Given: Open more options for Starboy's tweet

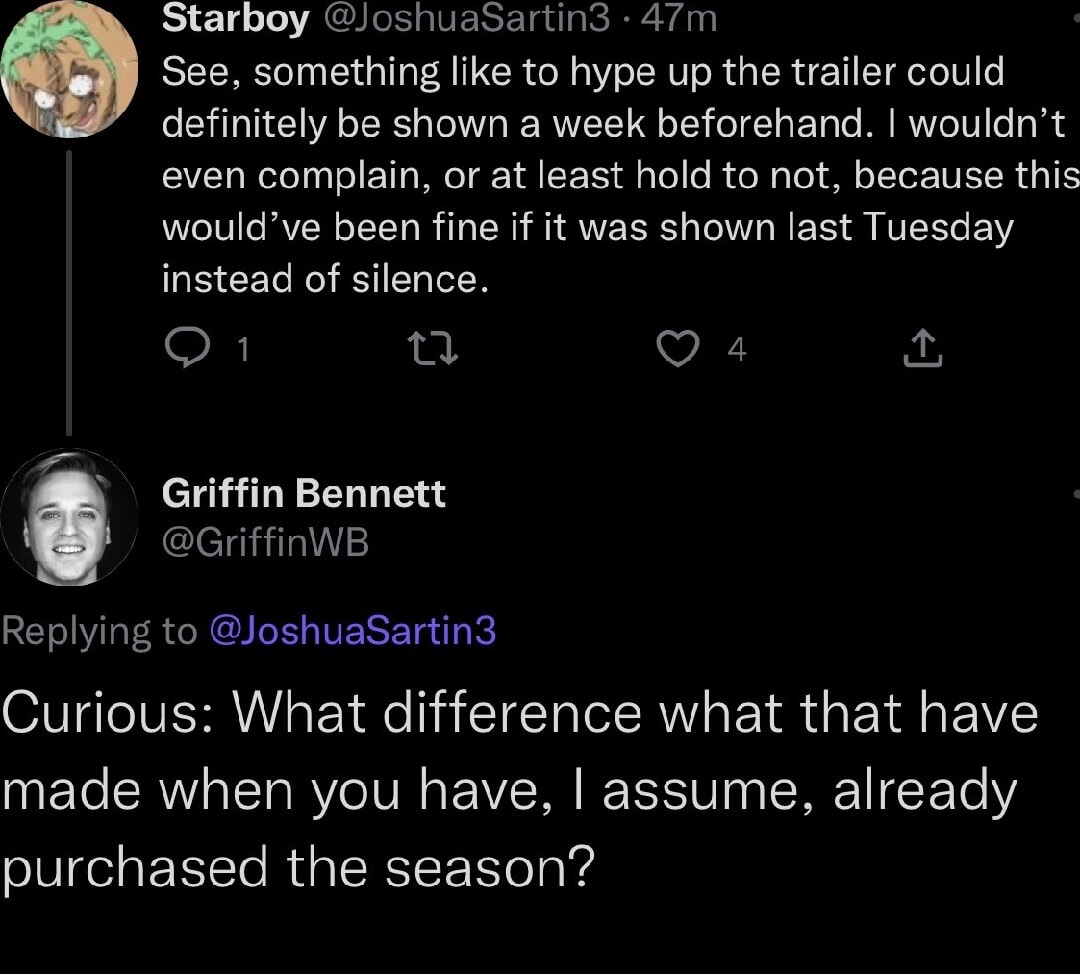Looking at the screenshot, I should point(1074,18).
